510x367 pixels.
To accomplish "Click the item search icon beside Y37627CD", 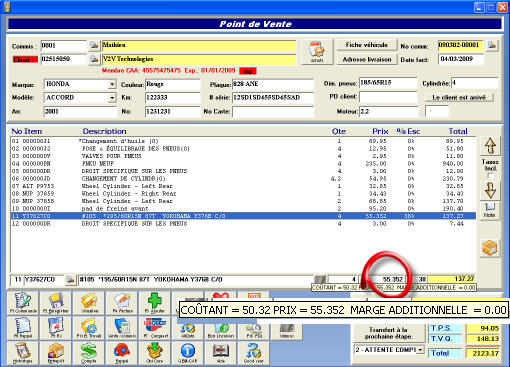I will pyautogui.click(x=70, y=279).
